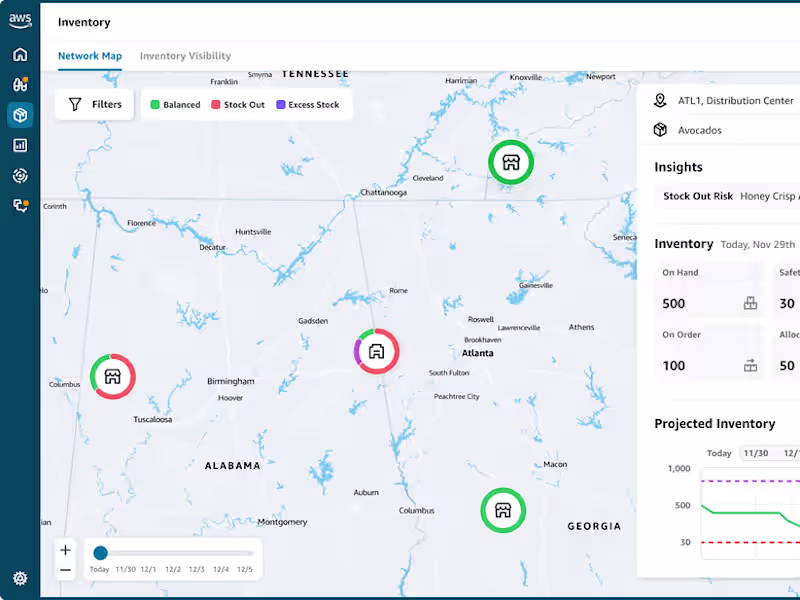Click the 11/30 timeline date marker
The height and width of the screenshot is (600, 800).
click(126, 569)
